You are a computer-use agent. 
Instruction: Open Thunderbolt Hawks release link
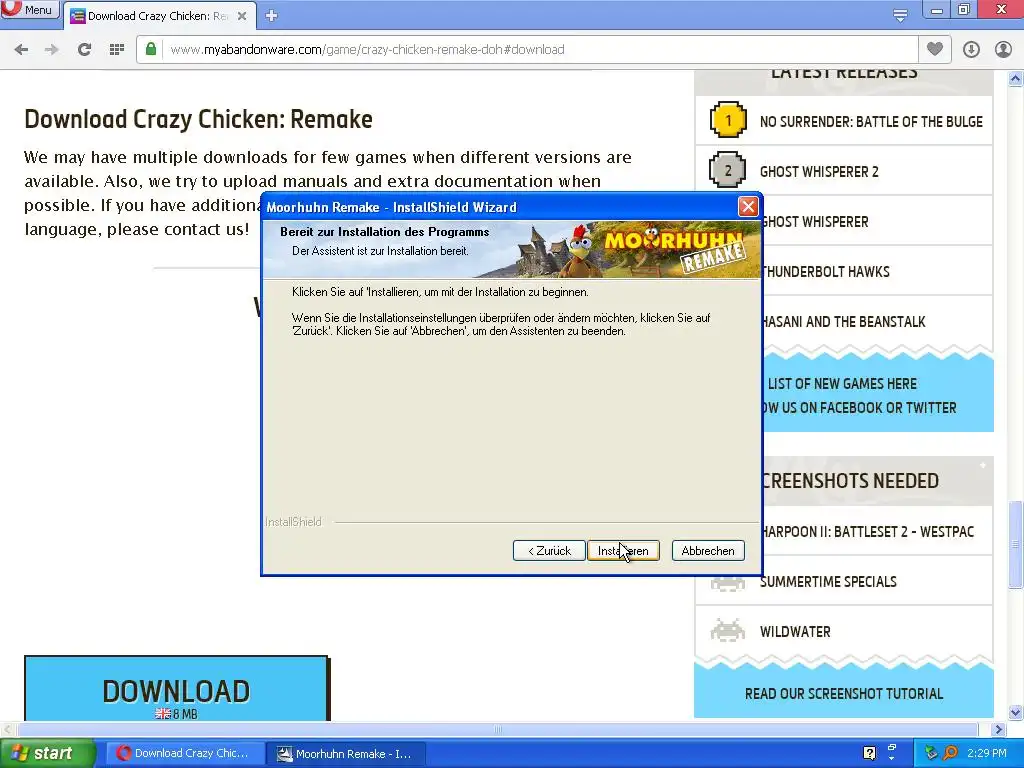(x=826, y=272)
